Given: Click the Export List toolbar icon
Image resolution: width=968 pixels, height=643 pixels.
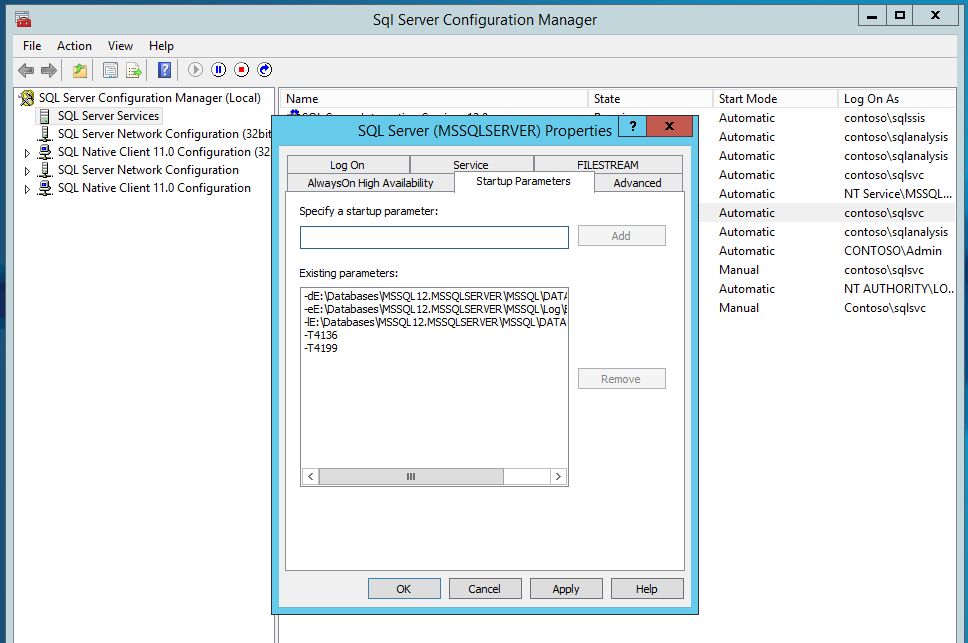Looking at the screenshot, I should [x=134, y=70].
